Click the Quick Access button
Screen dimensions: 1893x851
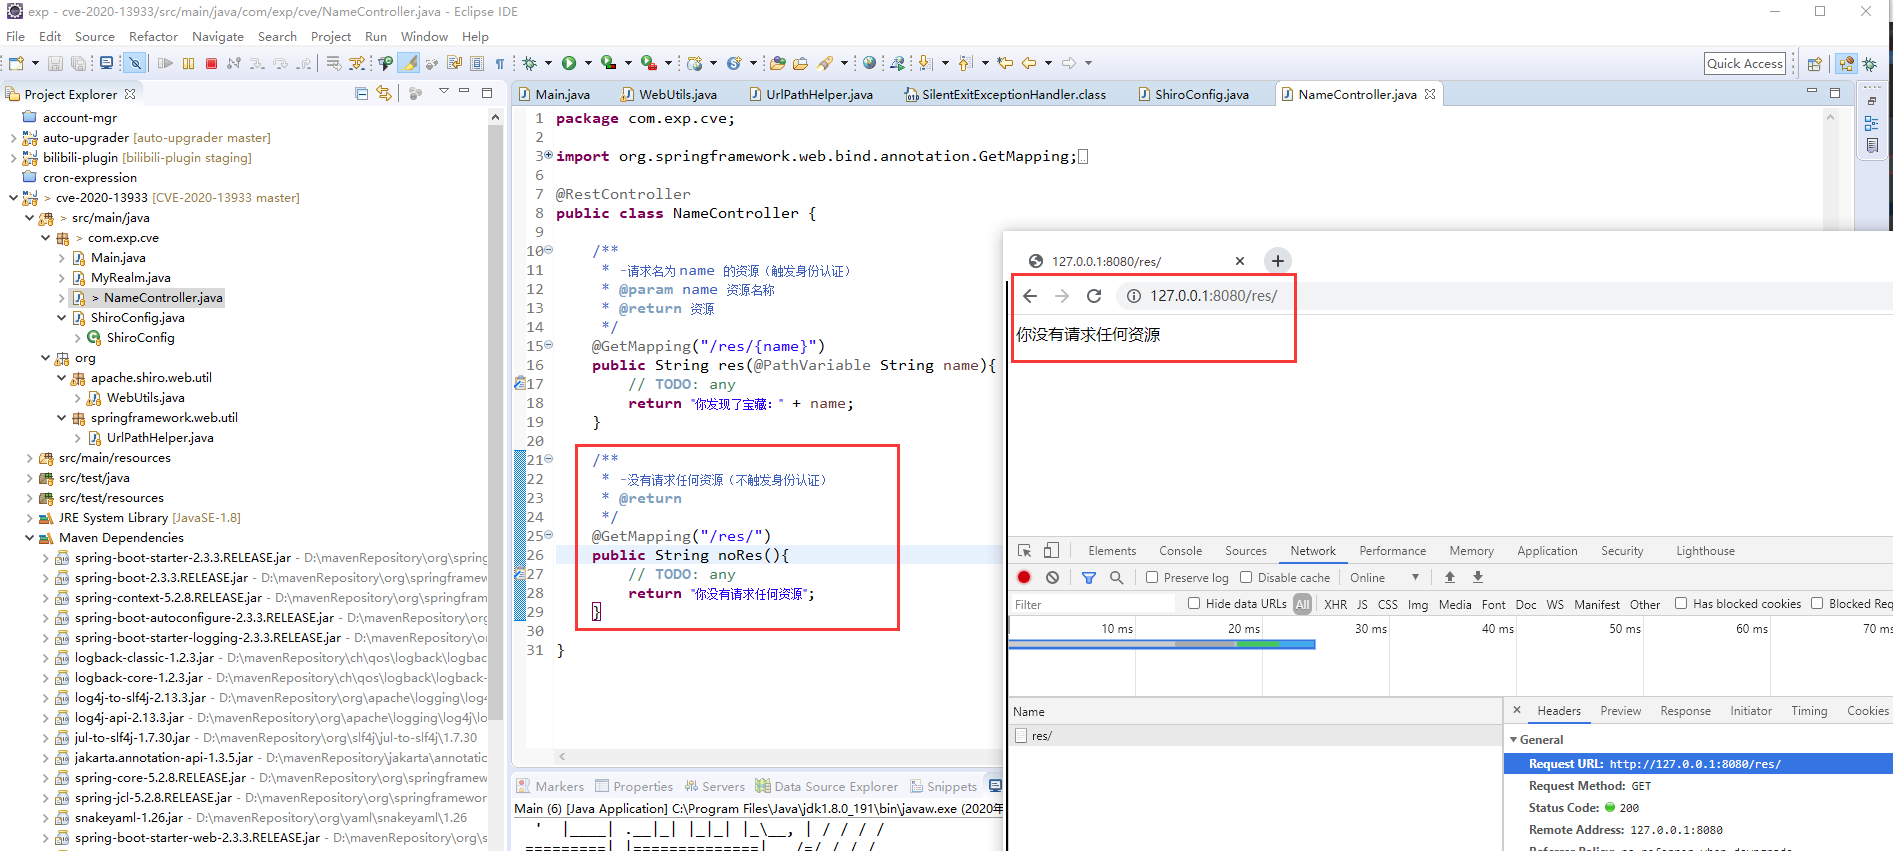(x=1744, y=63)
